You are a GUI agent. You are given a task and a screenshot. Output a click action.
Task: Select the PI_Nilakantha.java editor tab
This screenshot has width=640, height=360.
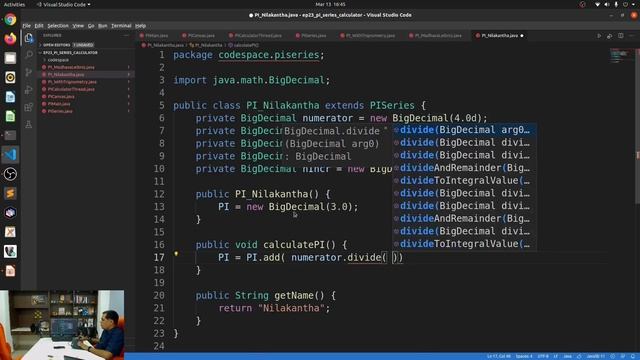click(x=500, y=36)
